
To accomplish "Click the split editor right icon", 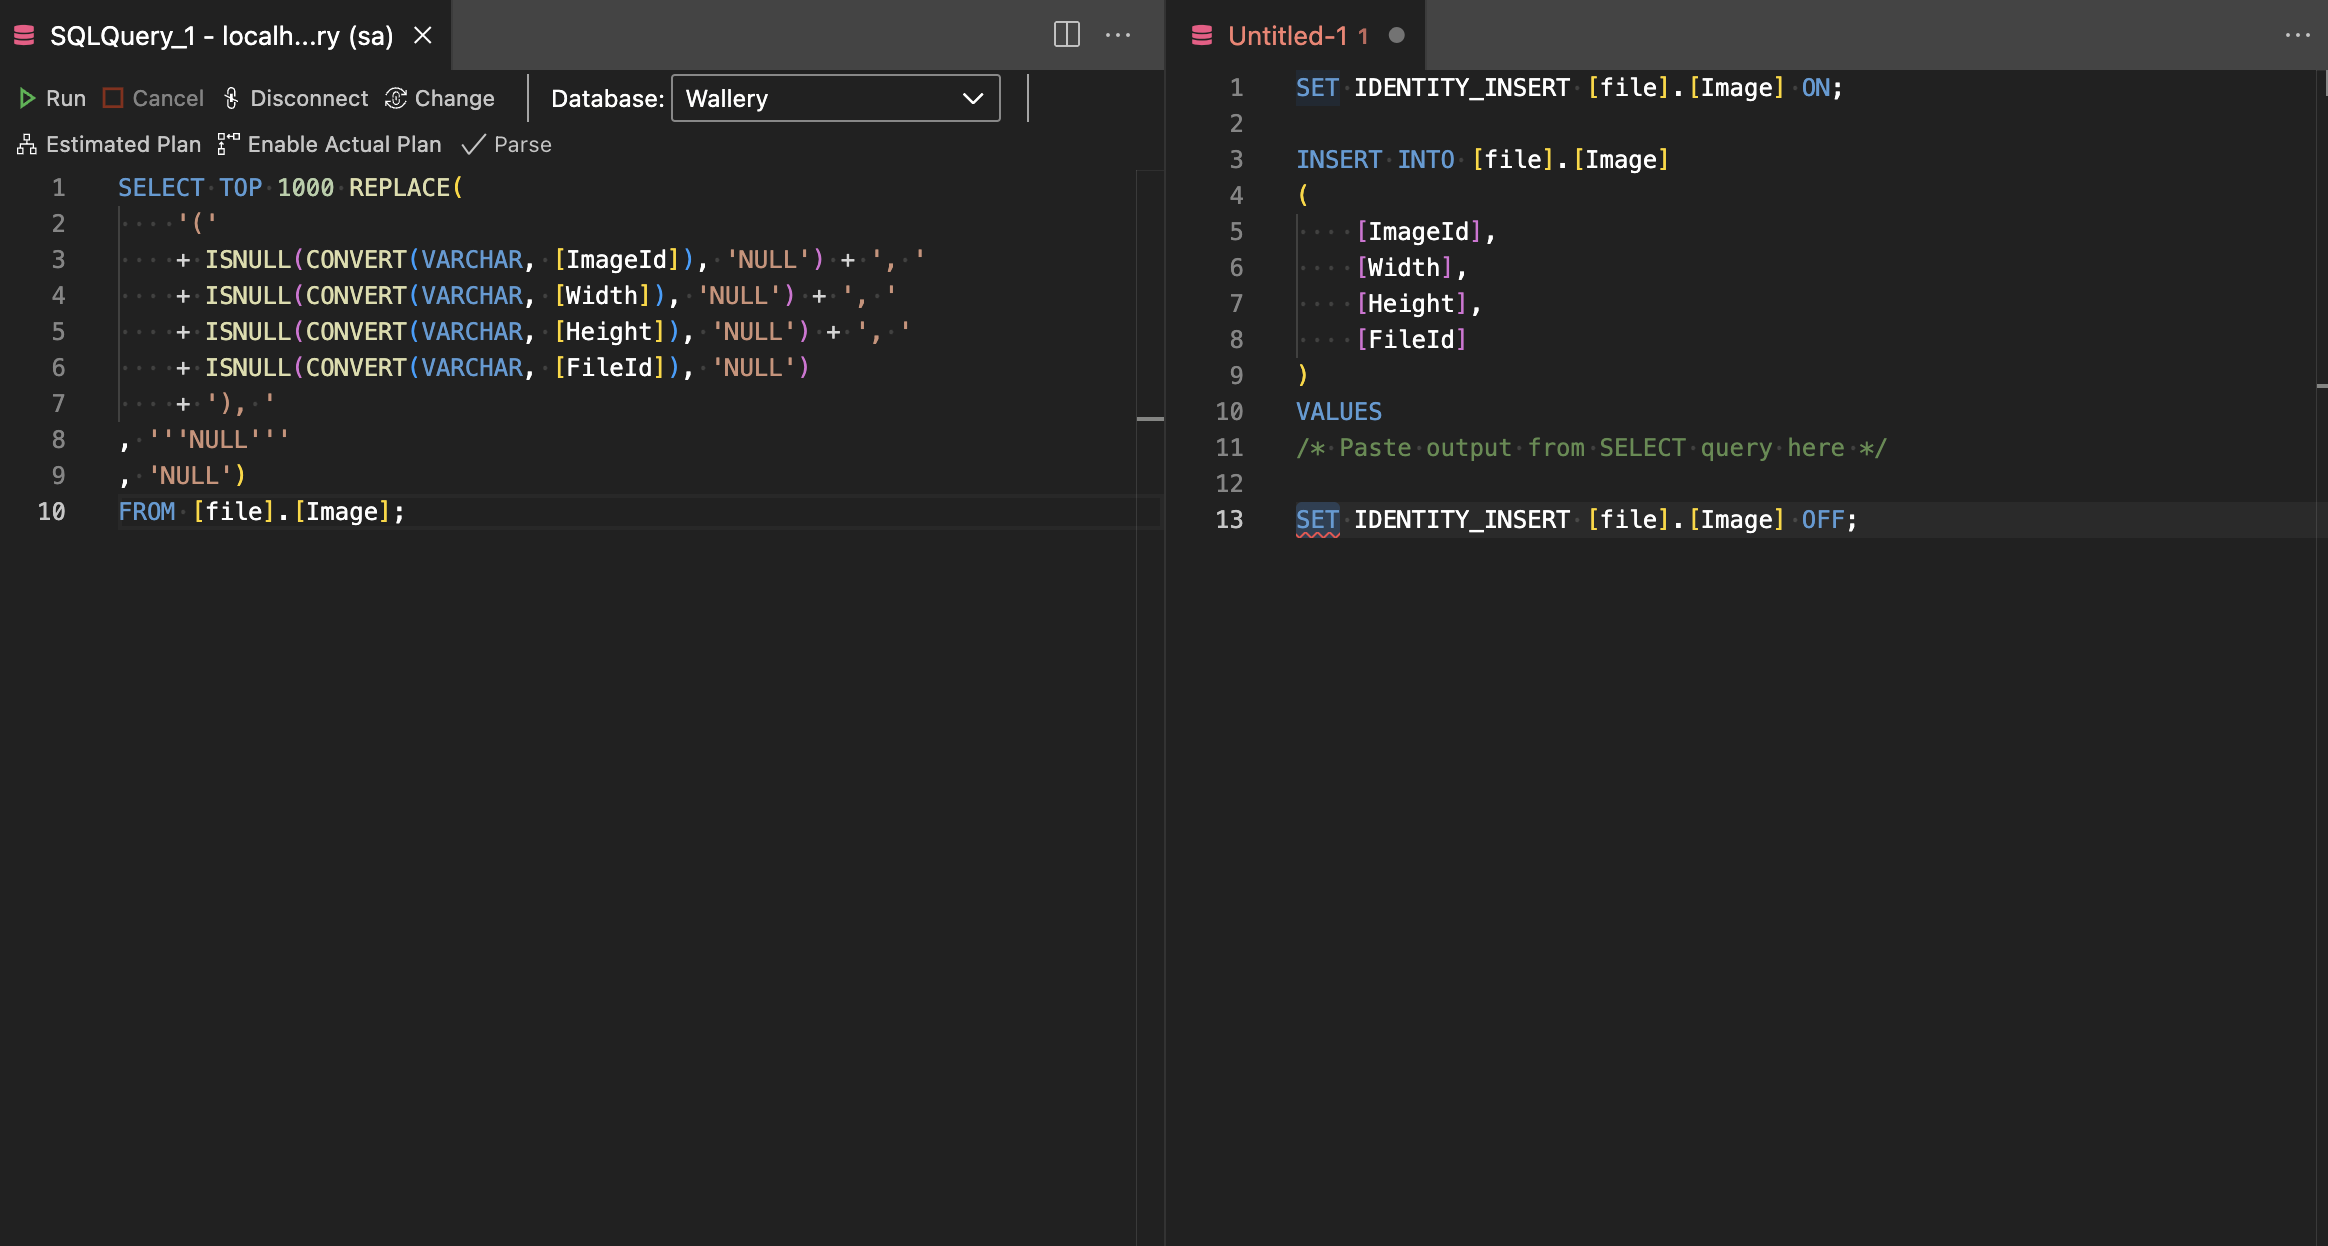I will pyautogui.click(x=1067, y=35).
